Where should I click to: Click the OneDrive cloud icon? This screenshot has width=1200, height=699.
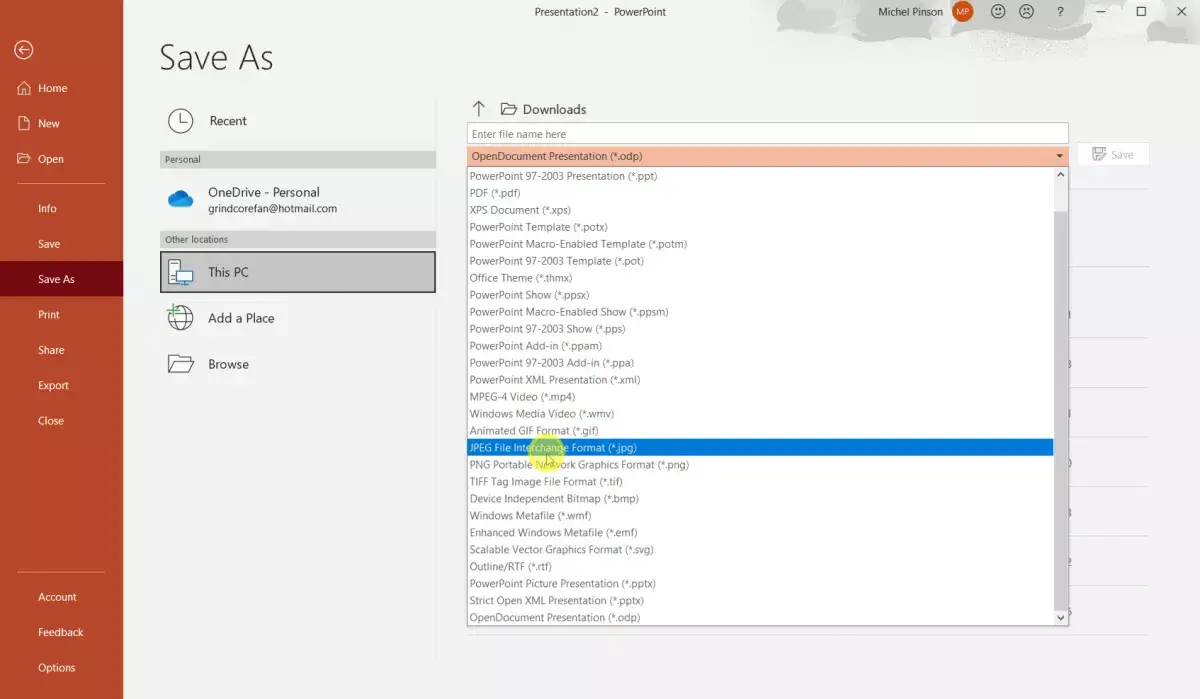pos(180,199)
